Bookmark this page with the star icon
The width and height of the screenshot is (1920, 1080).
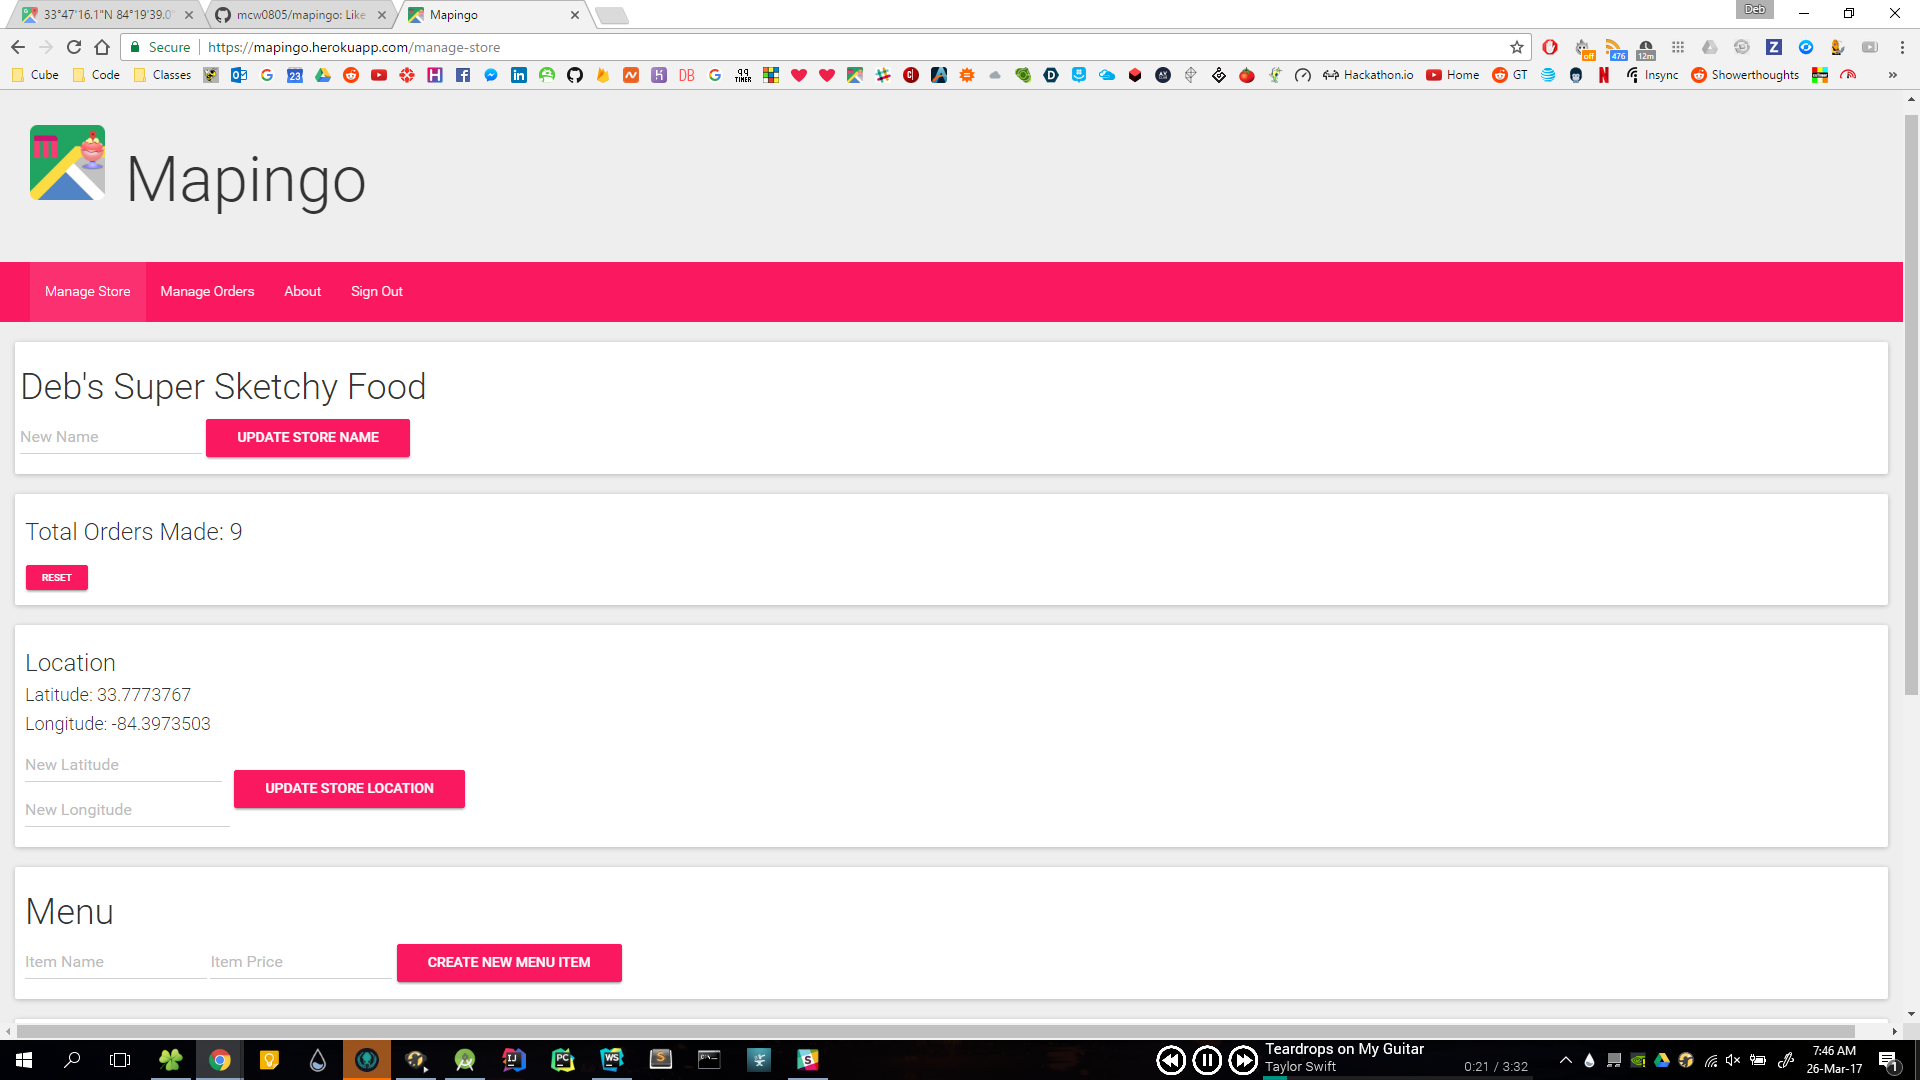click(x=1517, y=47)
